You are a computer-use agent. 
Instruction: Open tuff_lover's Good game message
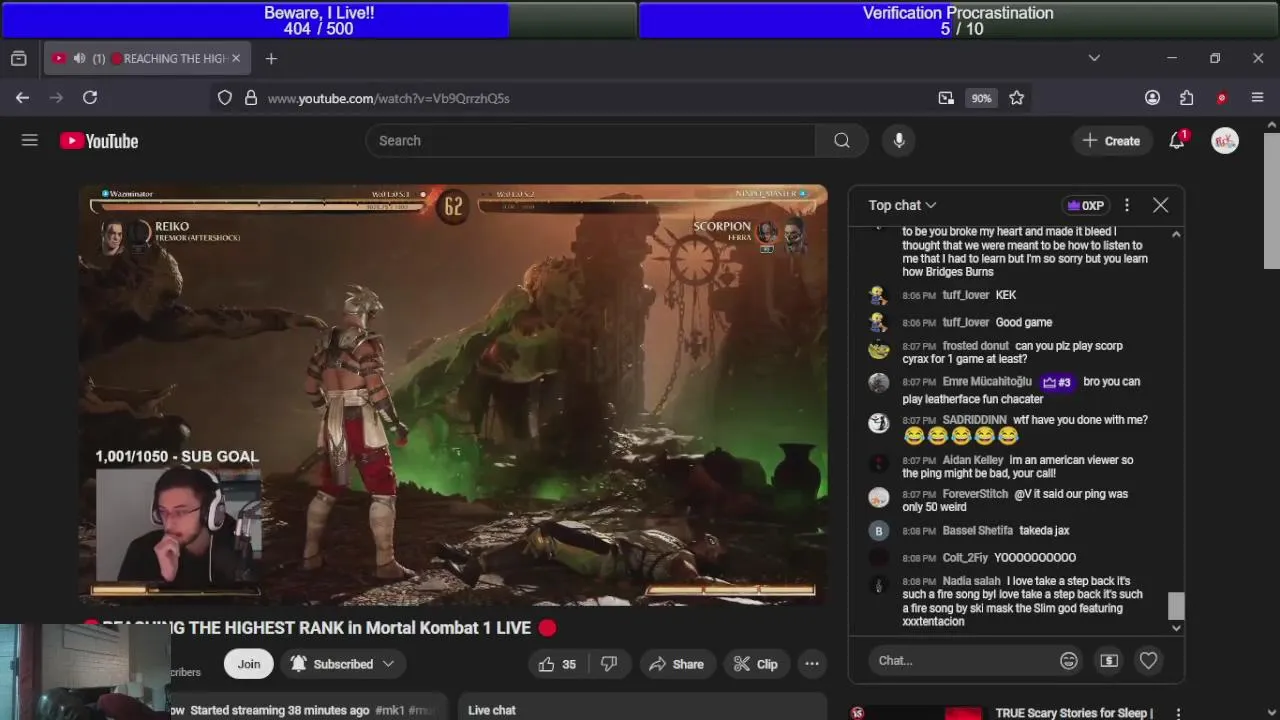pyautogui.click(x=1024, y=322)
